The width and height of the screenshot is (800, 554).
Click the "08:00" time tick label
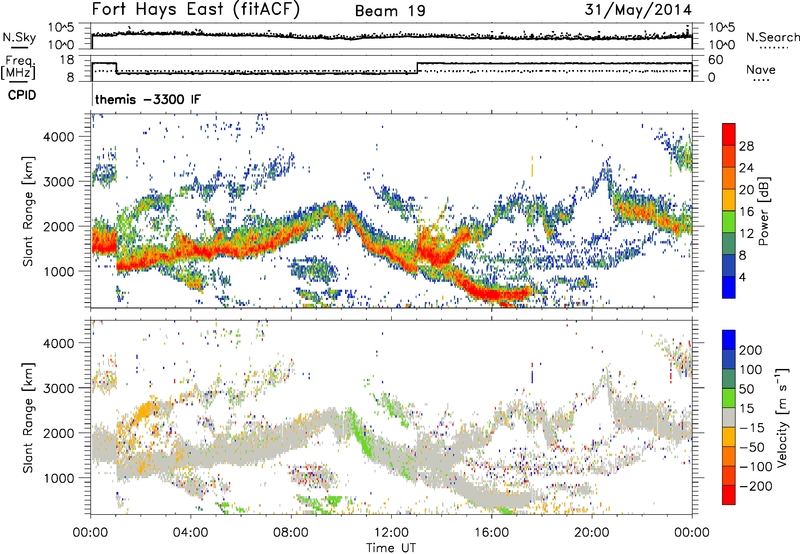(x=291, y=533)
